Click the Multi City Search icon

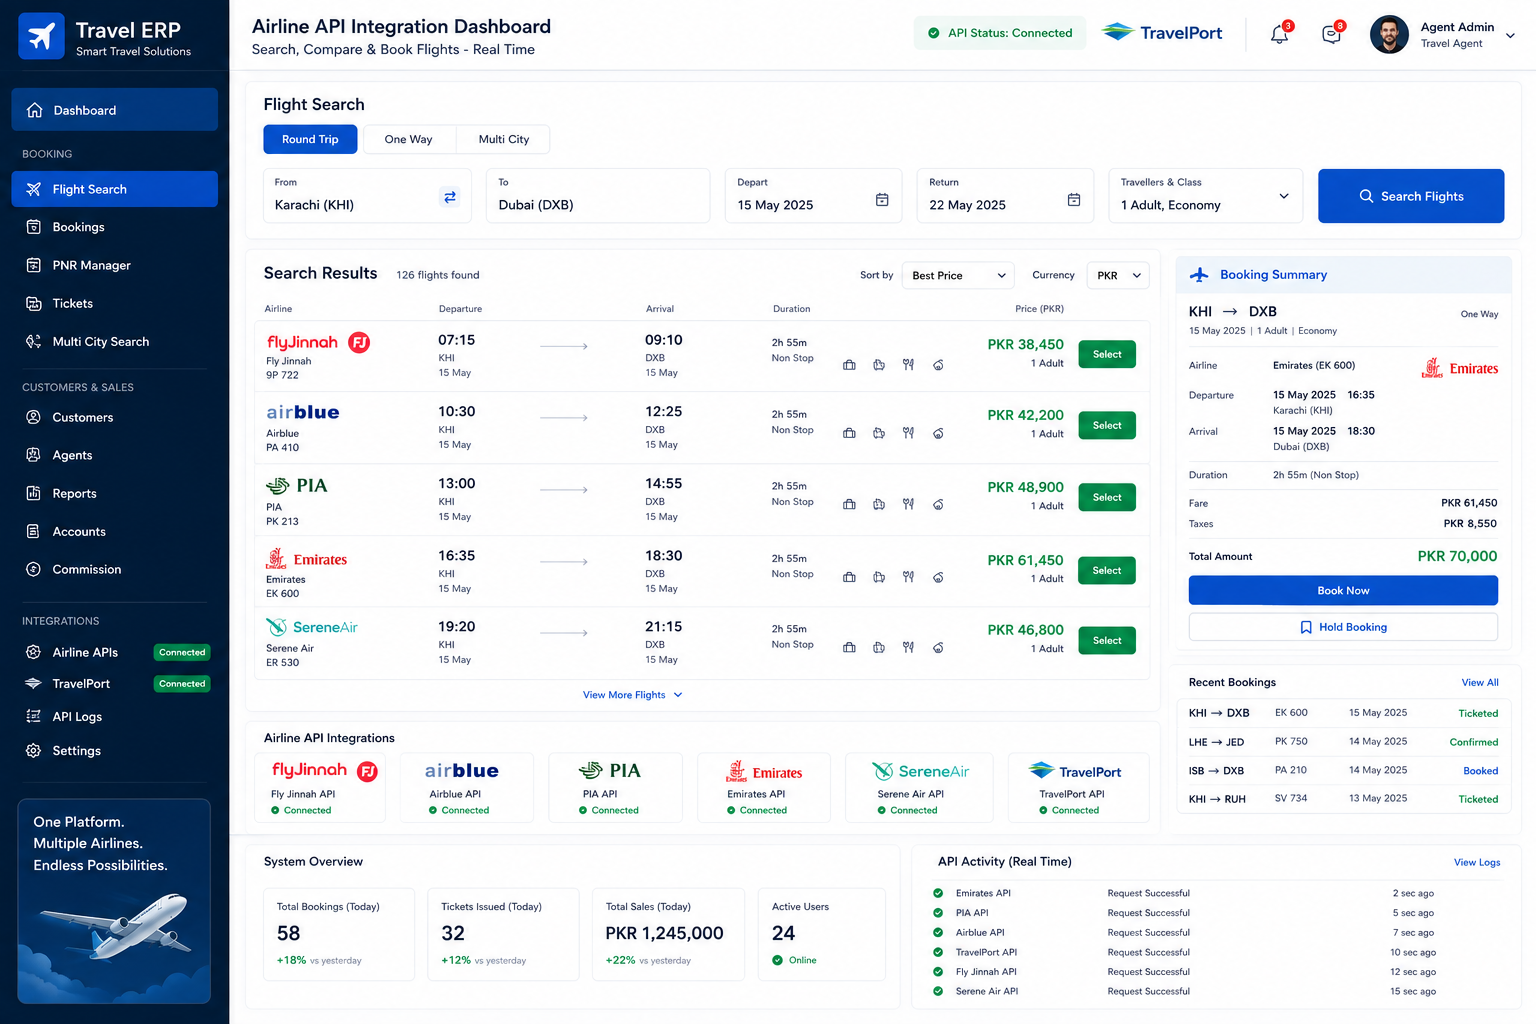[x=33, y=341]
